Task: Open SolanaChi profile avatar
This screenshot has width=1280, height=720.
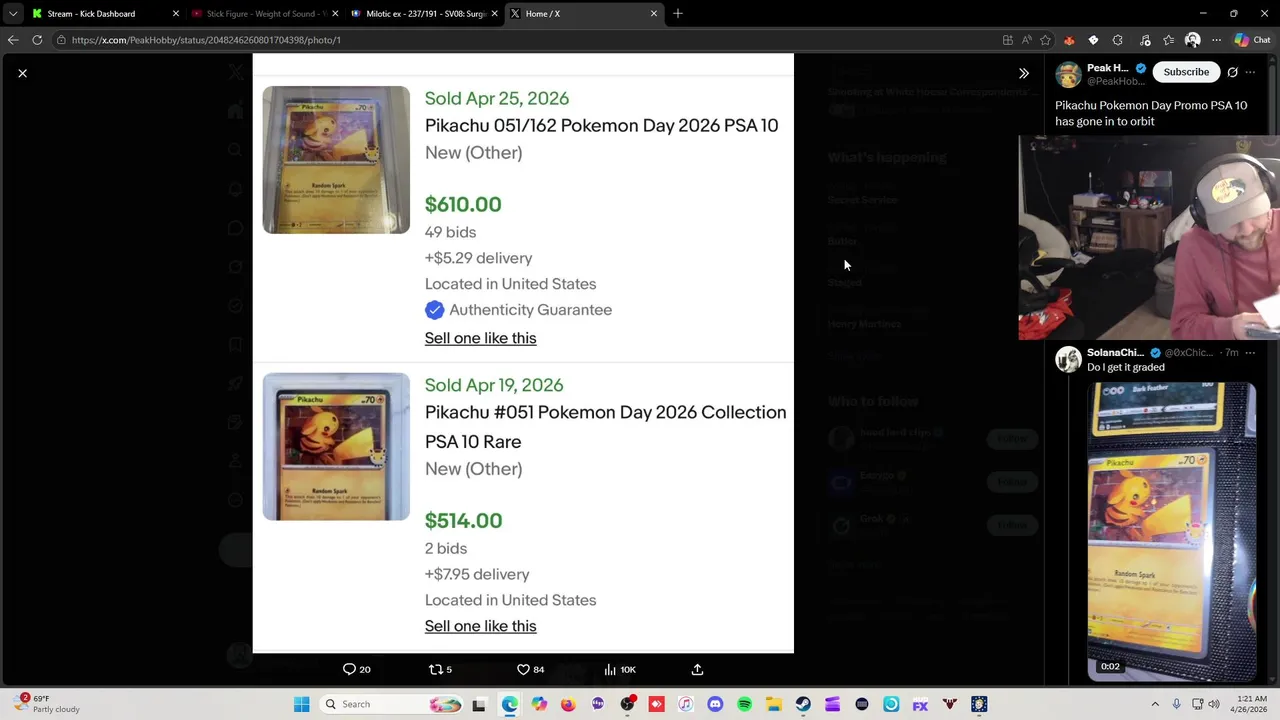Action: click(1068, 358)
